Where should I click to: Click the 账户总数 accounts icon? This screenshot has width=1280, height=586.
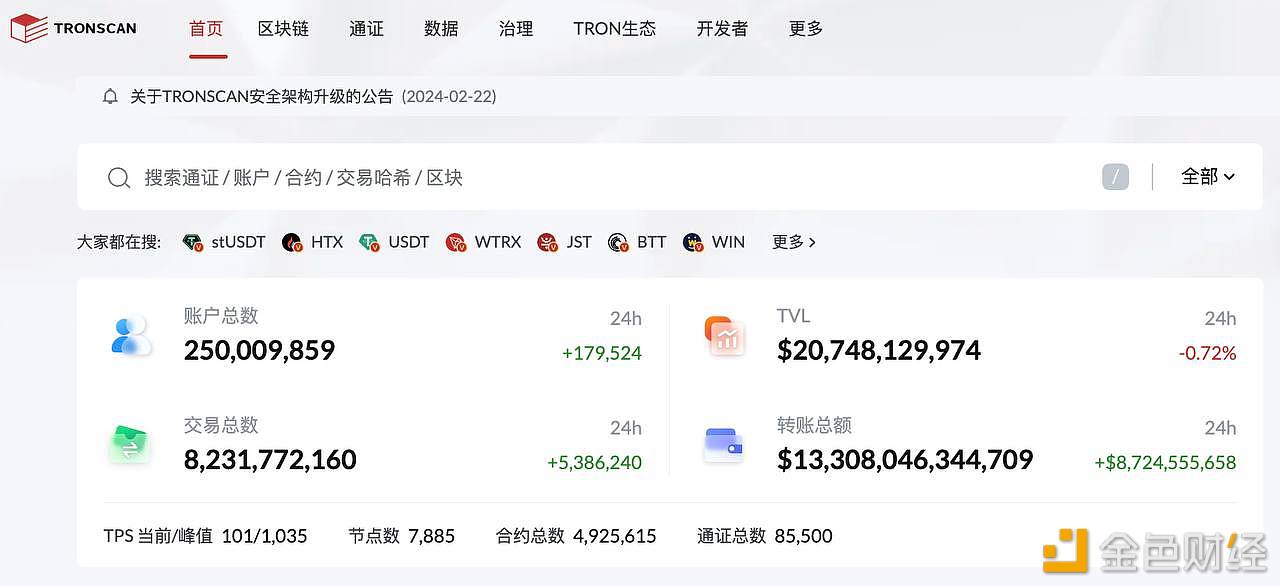130,335
